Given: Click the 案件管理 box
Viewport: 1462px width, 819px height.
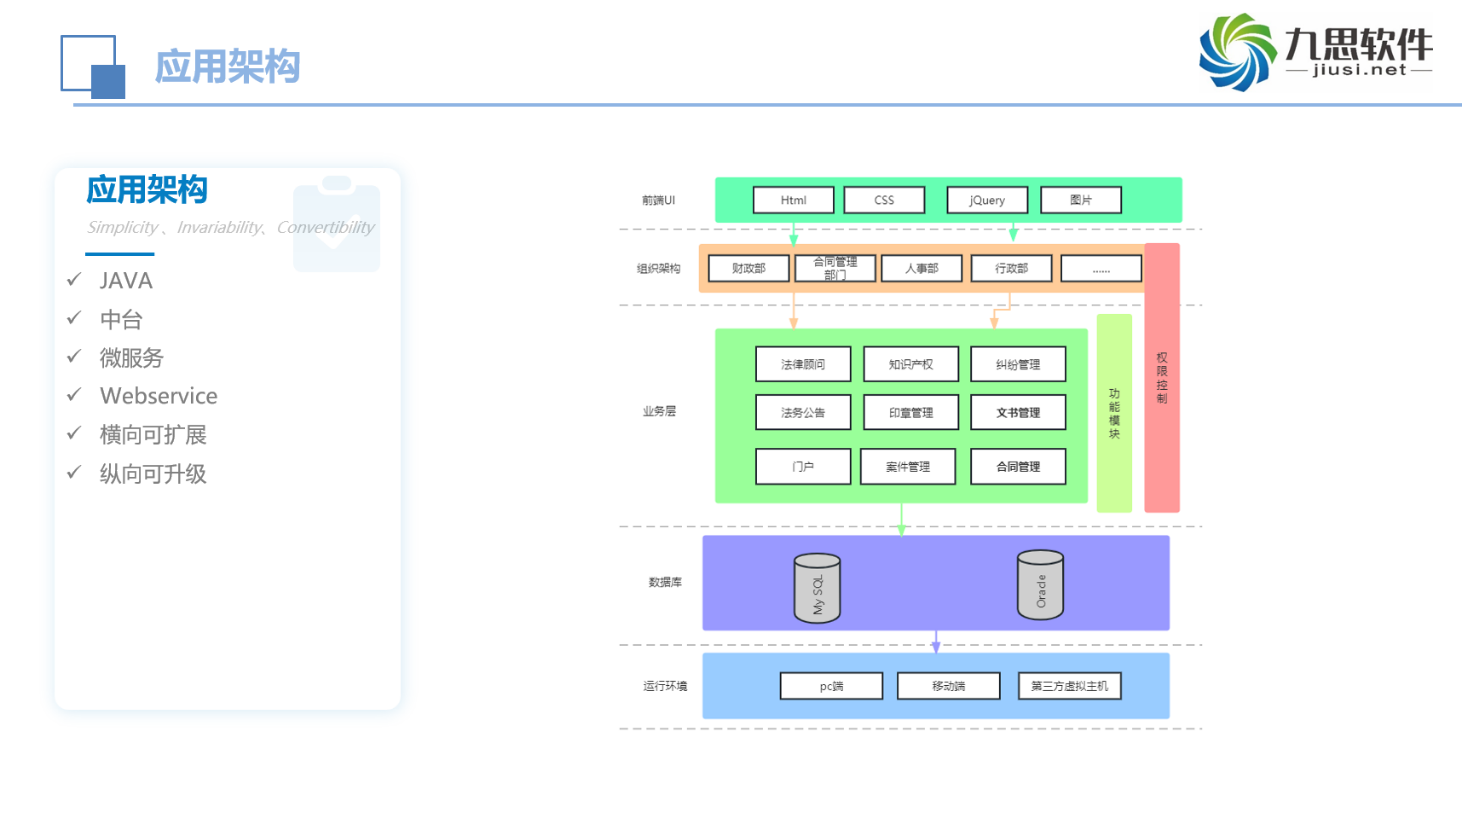Looking at the screenshot, I should click(x=907, y=466).
